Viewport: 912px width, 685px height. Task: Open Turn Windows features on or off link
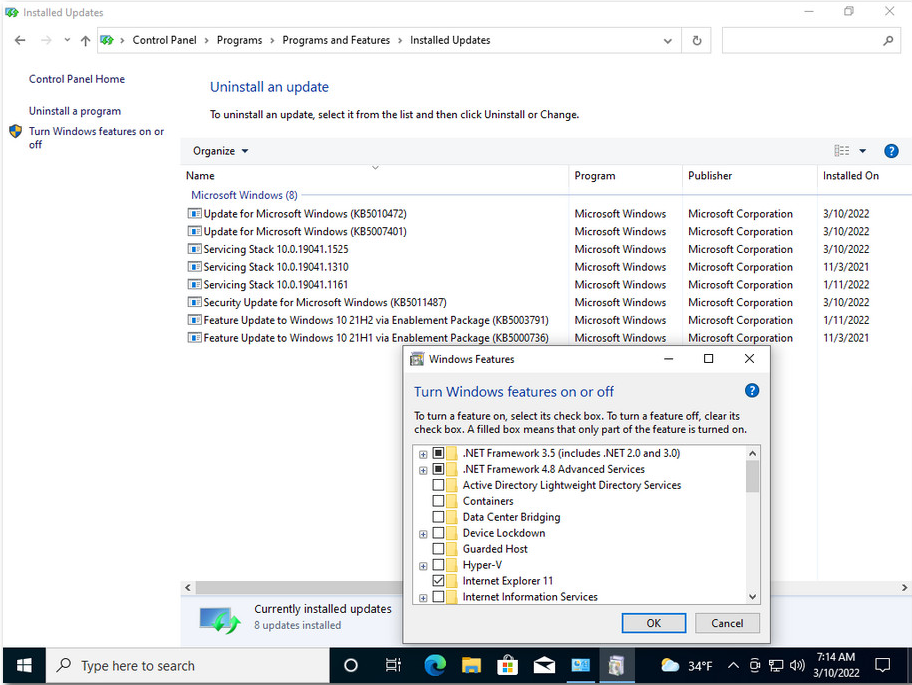coord(97,138)
